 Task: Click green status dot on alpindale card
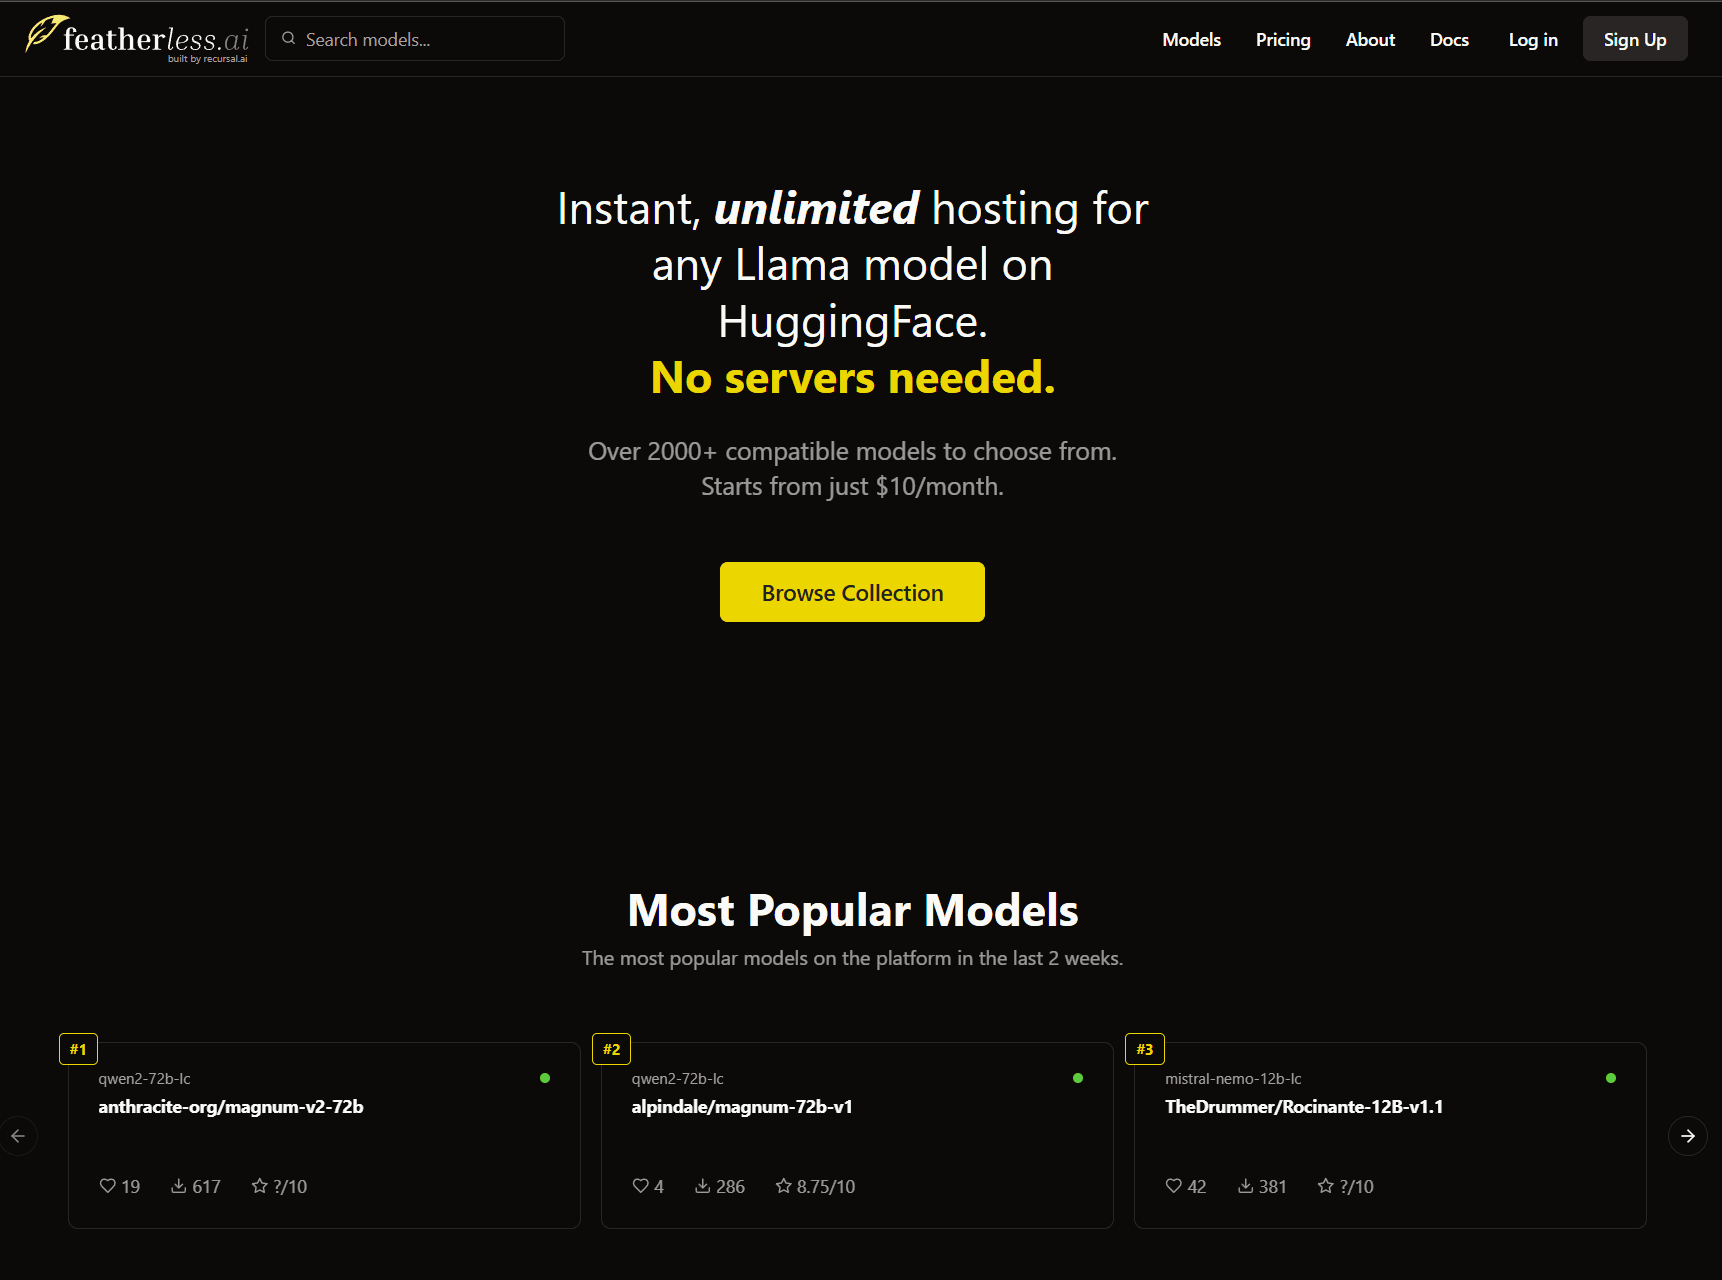pos(1078,1078)
